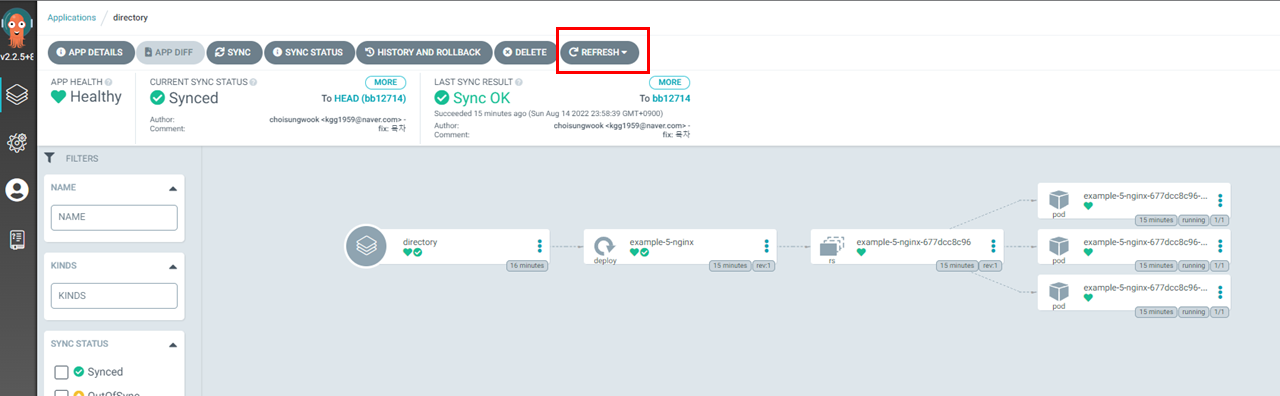
Task: Click the Sync OK green check icon
Action: [x=442, y=98]
